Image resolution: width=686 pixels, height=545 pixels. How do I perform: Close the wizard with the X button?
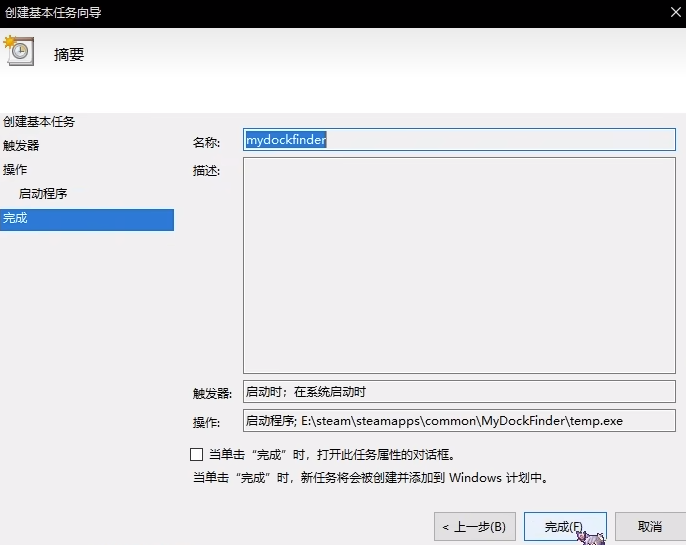[x=673, y=12]
